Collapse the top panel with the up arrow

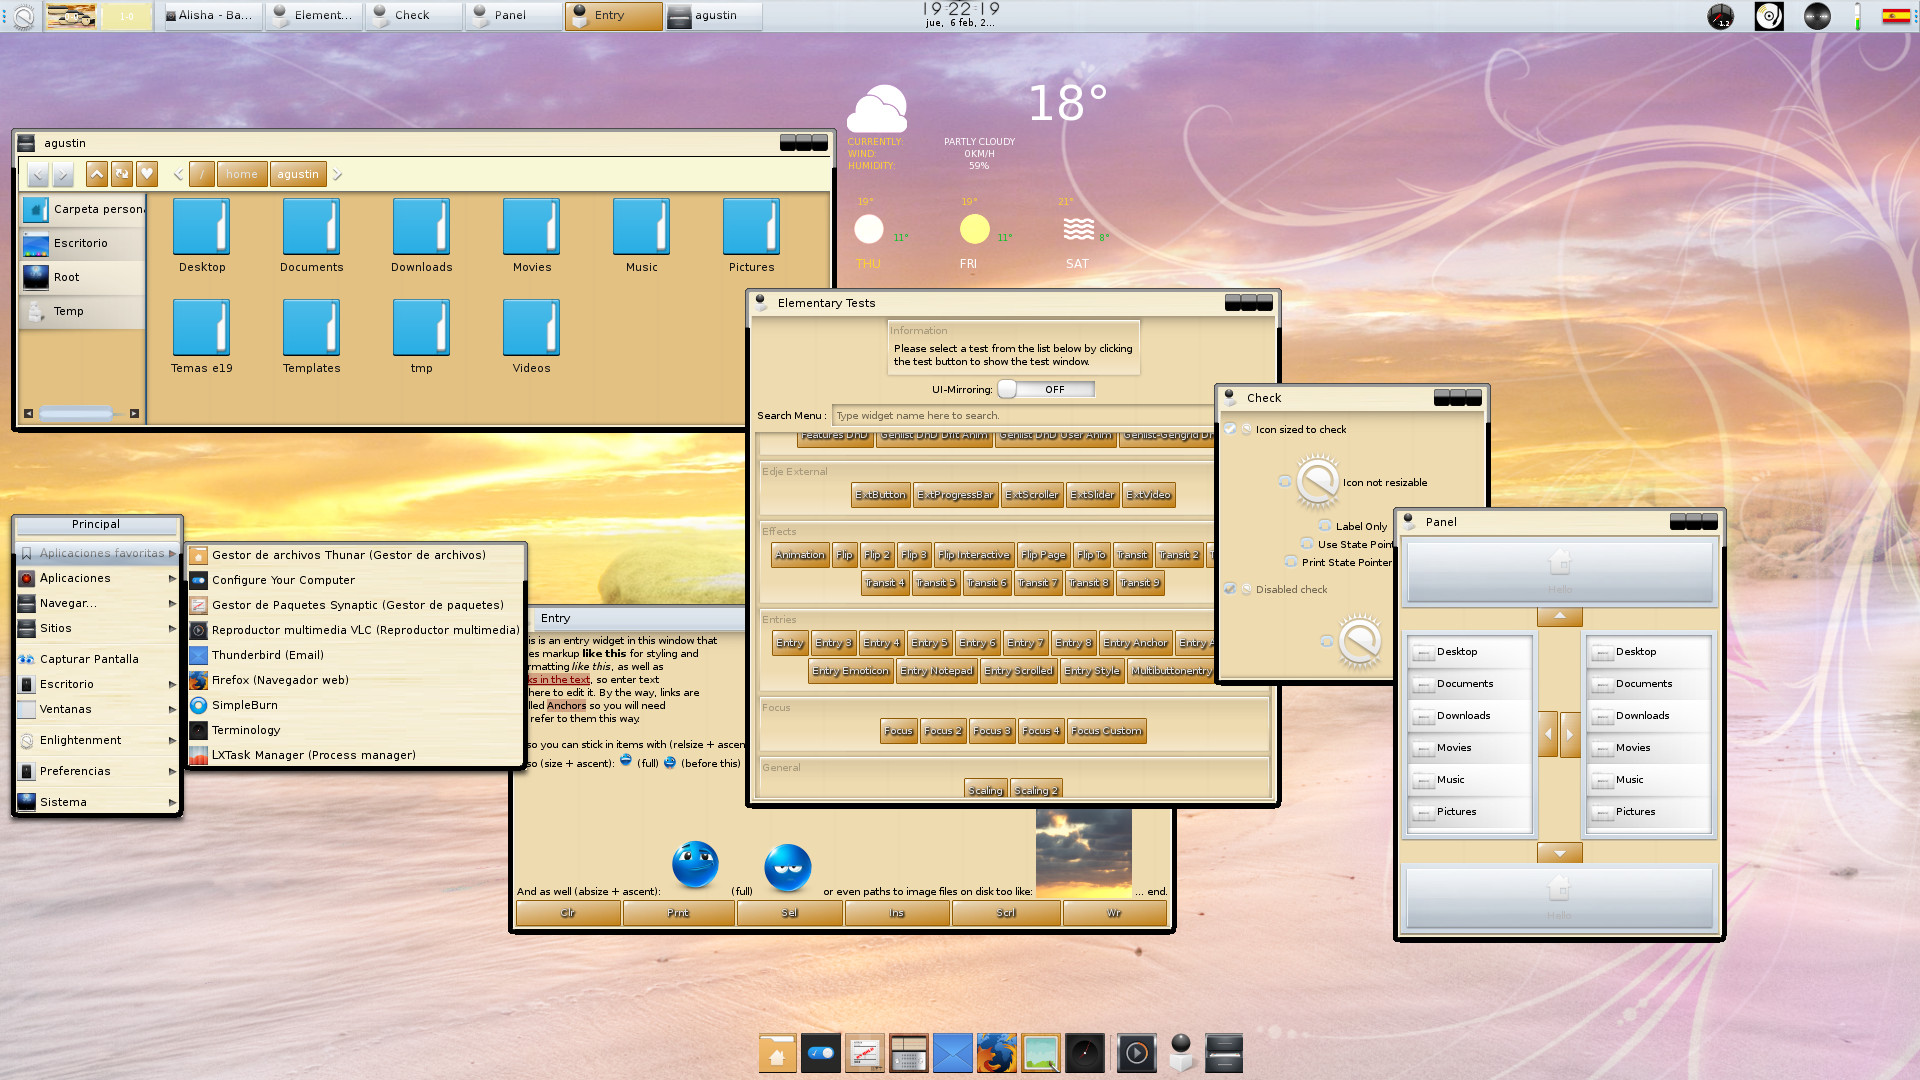pyautogui.click(x=1559, y=616)
